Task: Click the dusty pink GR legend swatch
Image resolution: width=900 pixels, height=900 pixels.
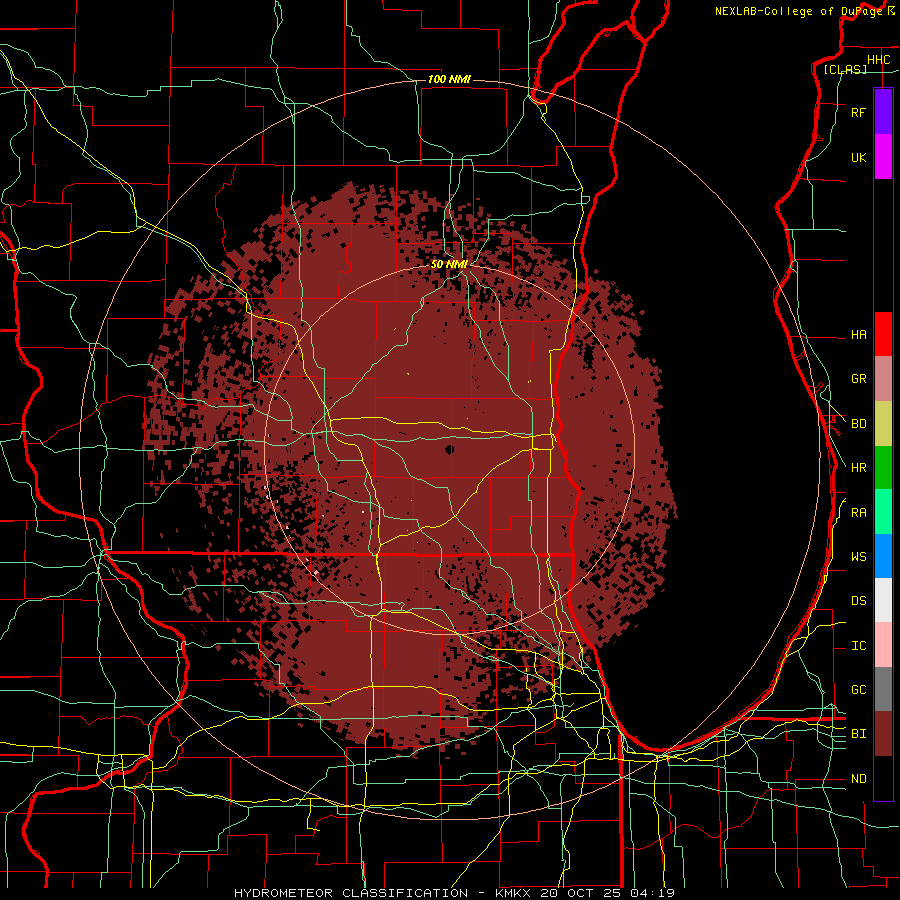Action: click(883, 378)
